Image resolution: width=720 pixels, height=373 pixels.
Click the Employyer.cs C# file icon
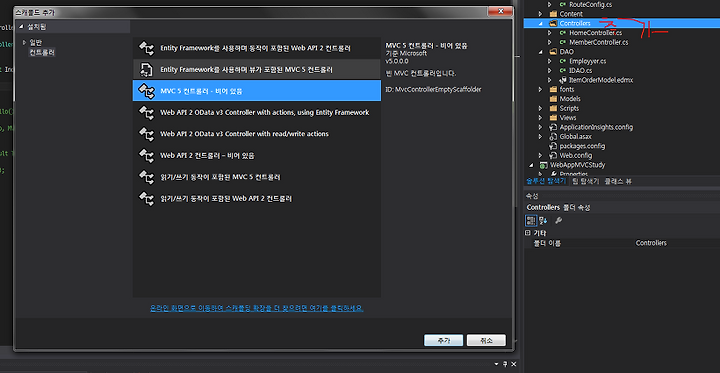tap(562, 61)
